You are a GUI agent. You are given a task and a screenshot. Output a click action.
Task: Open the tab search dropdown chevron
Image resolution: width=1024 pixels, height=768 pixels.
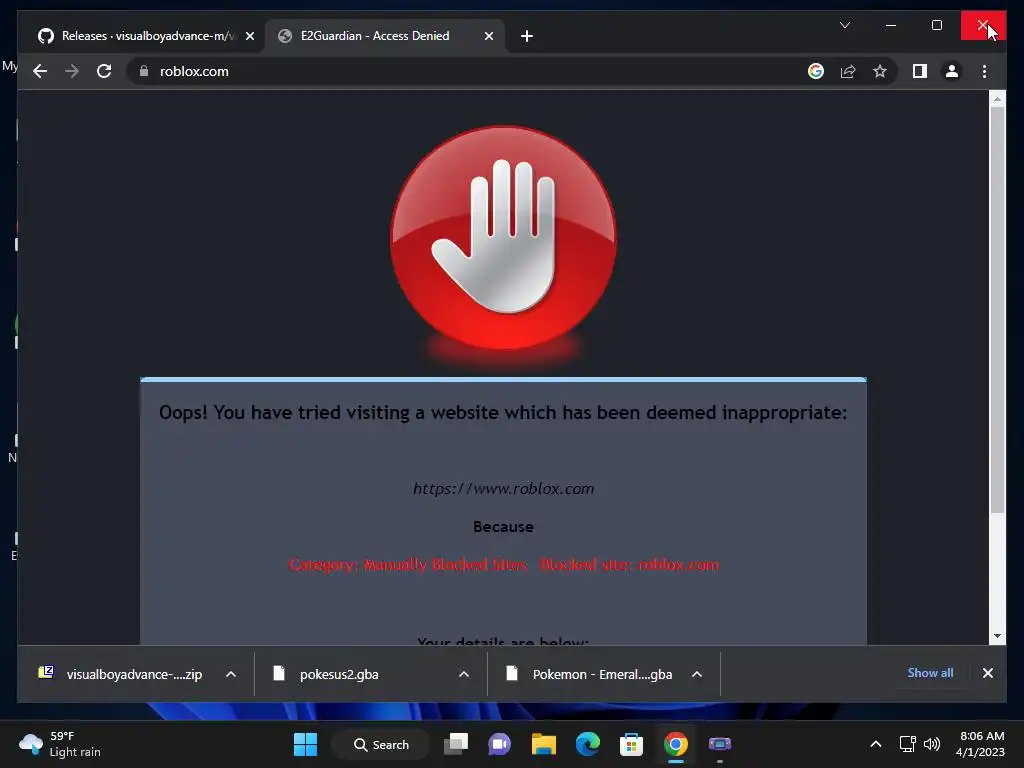844,25
